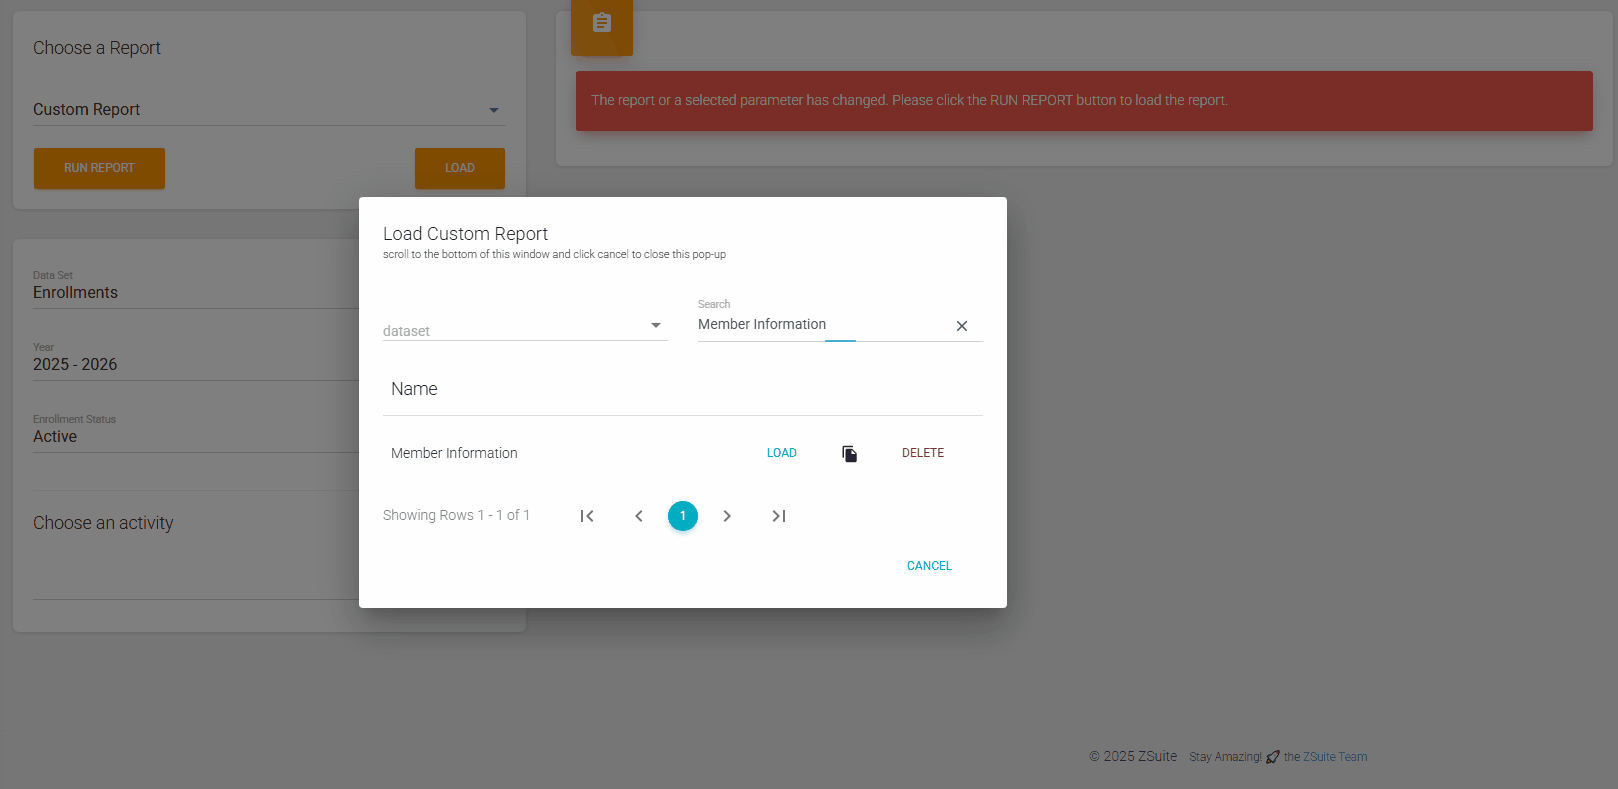The image size is (1618, 789).
Task: Click the copy icon for Member Information
Action: coord(849,454)
